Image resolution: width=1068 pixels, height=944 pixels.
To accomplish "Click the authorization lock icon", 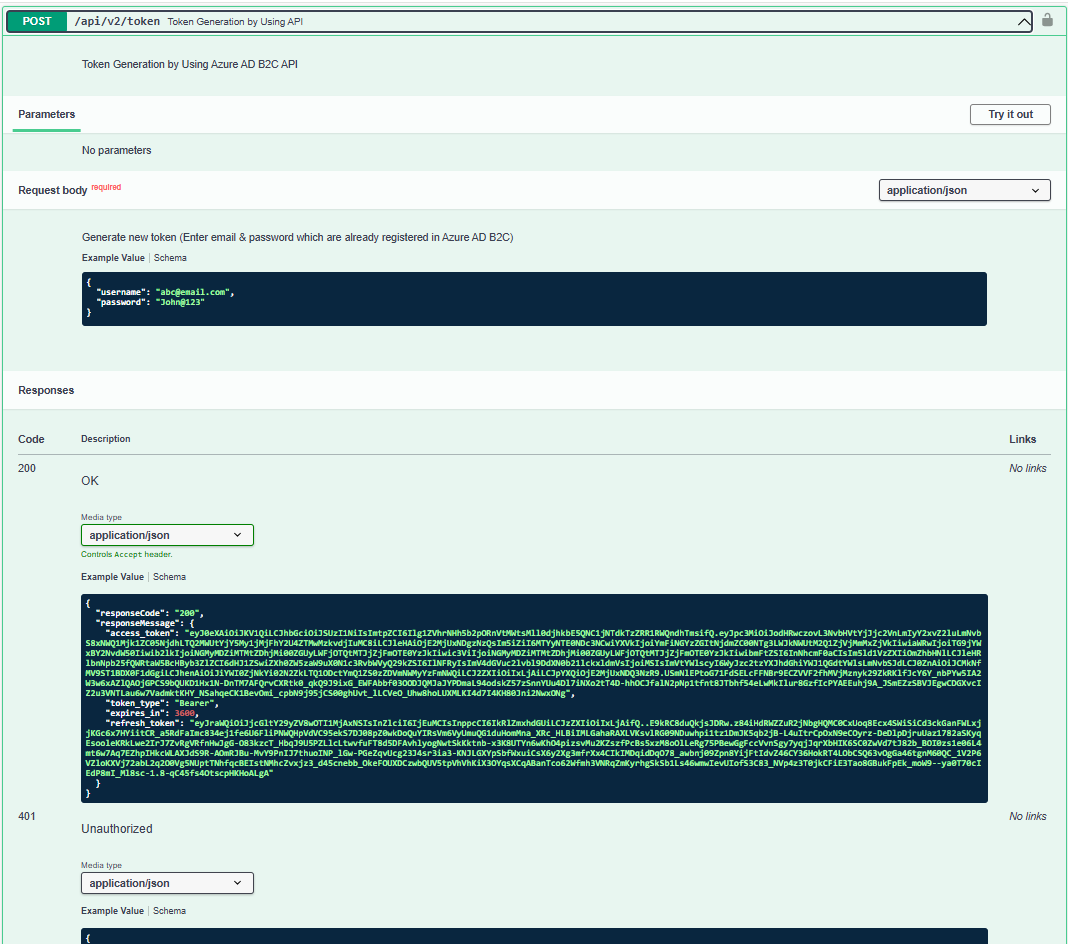I will (1047, 20).
